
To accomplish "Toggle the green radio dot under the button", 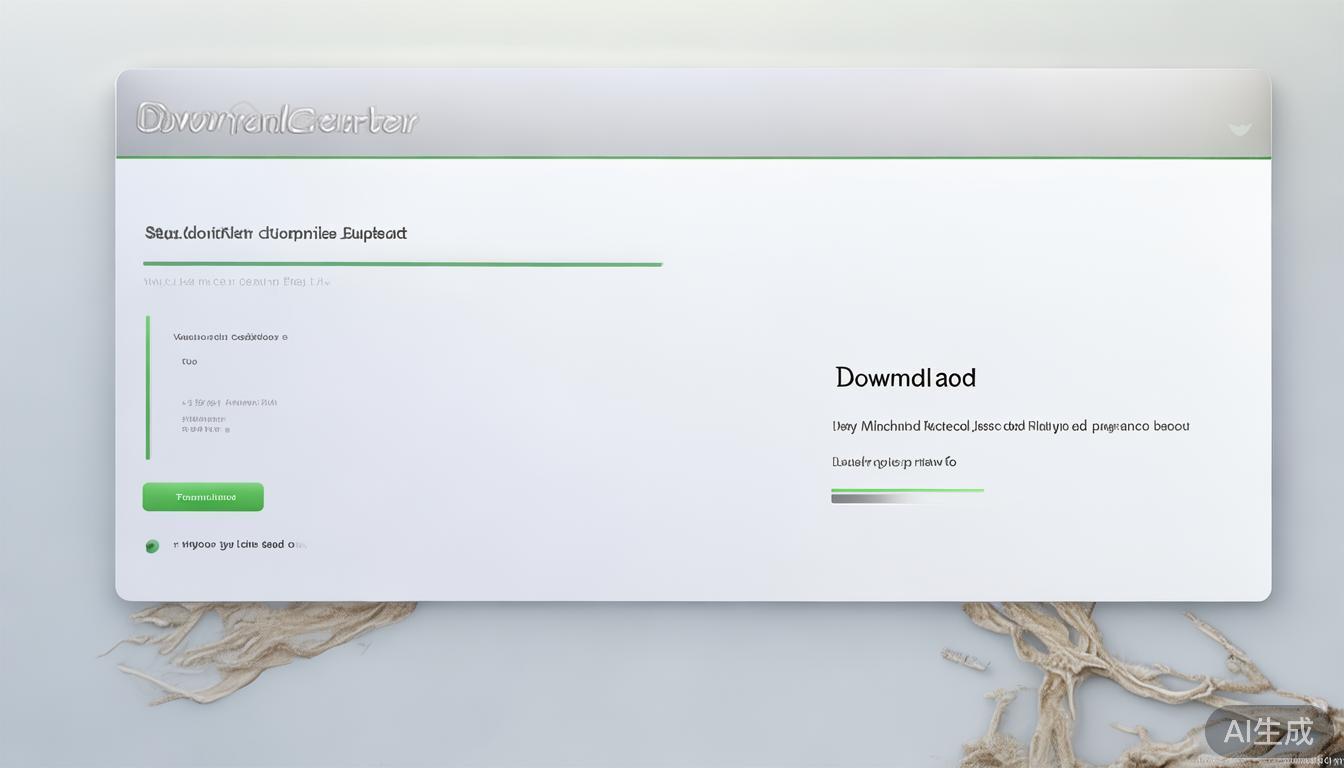I will coord(152,546).
